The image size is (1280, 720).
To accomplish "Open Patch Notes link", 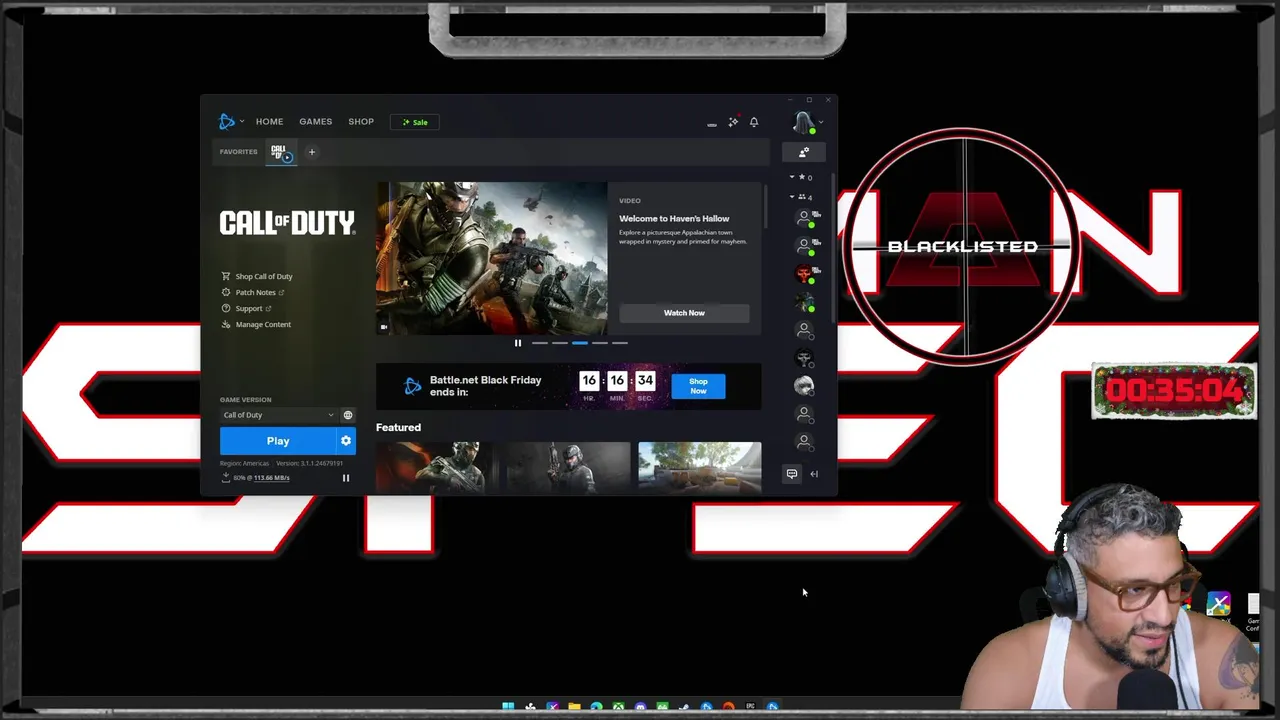I will [253, 292].
